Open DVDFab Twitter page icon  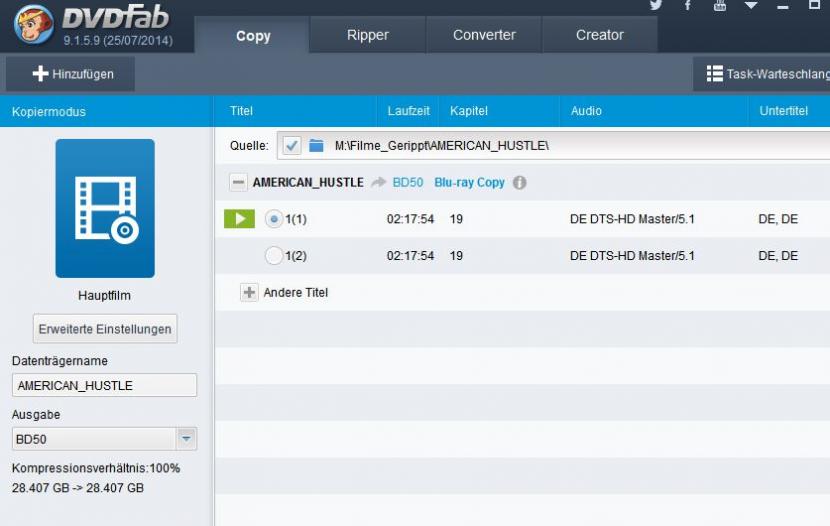(x=656, y=6)
